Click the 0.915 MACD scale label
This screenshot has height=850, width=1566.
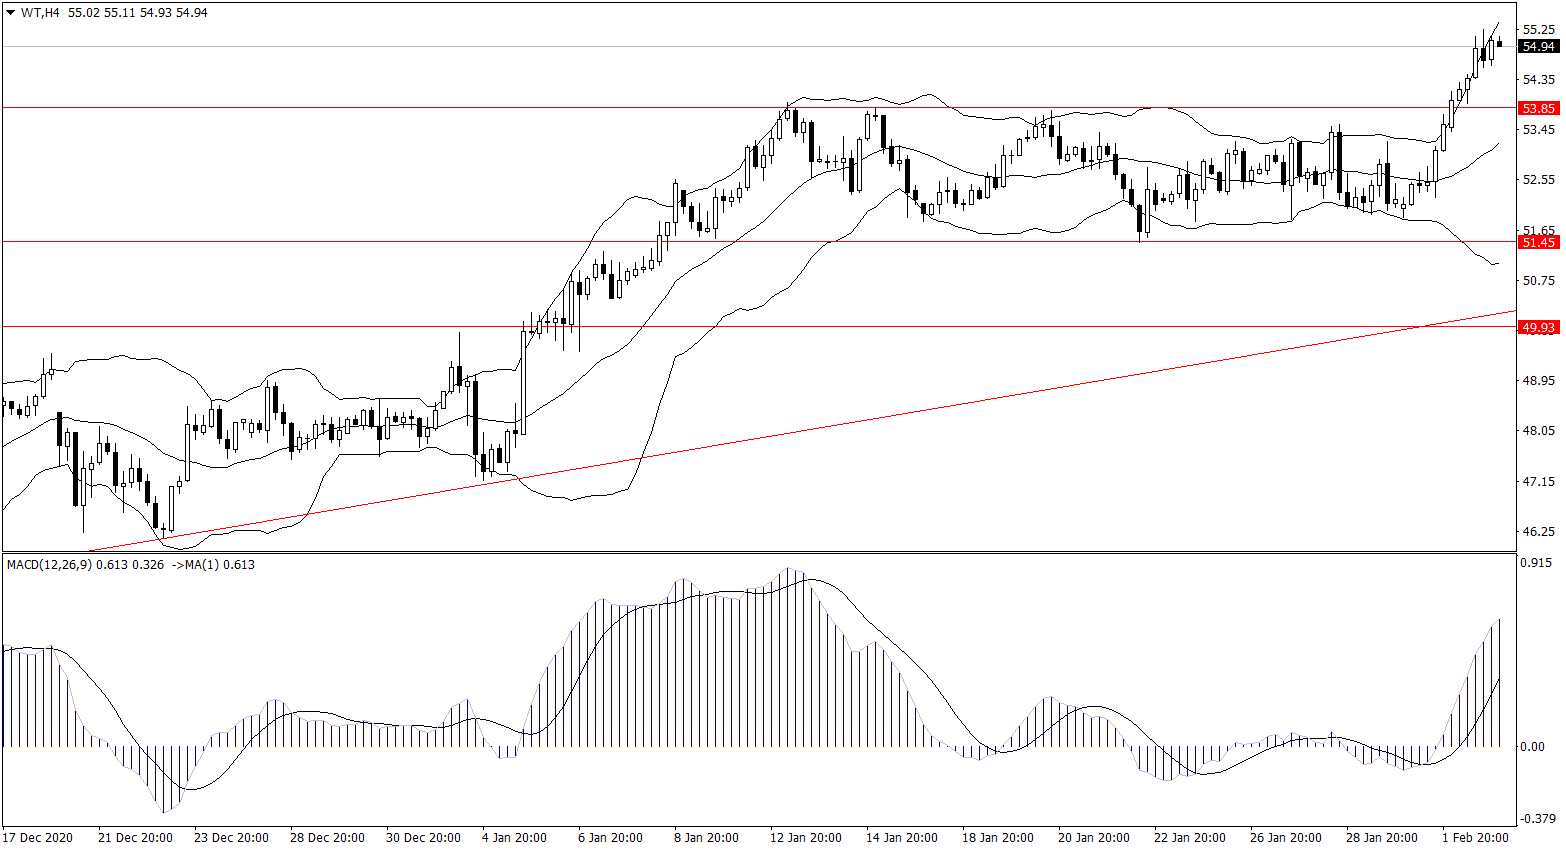[1537, 563]
